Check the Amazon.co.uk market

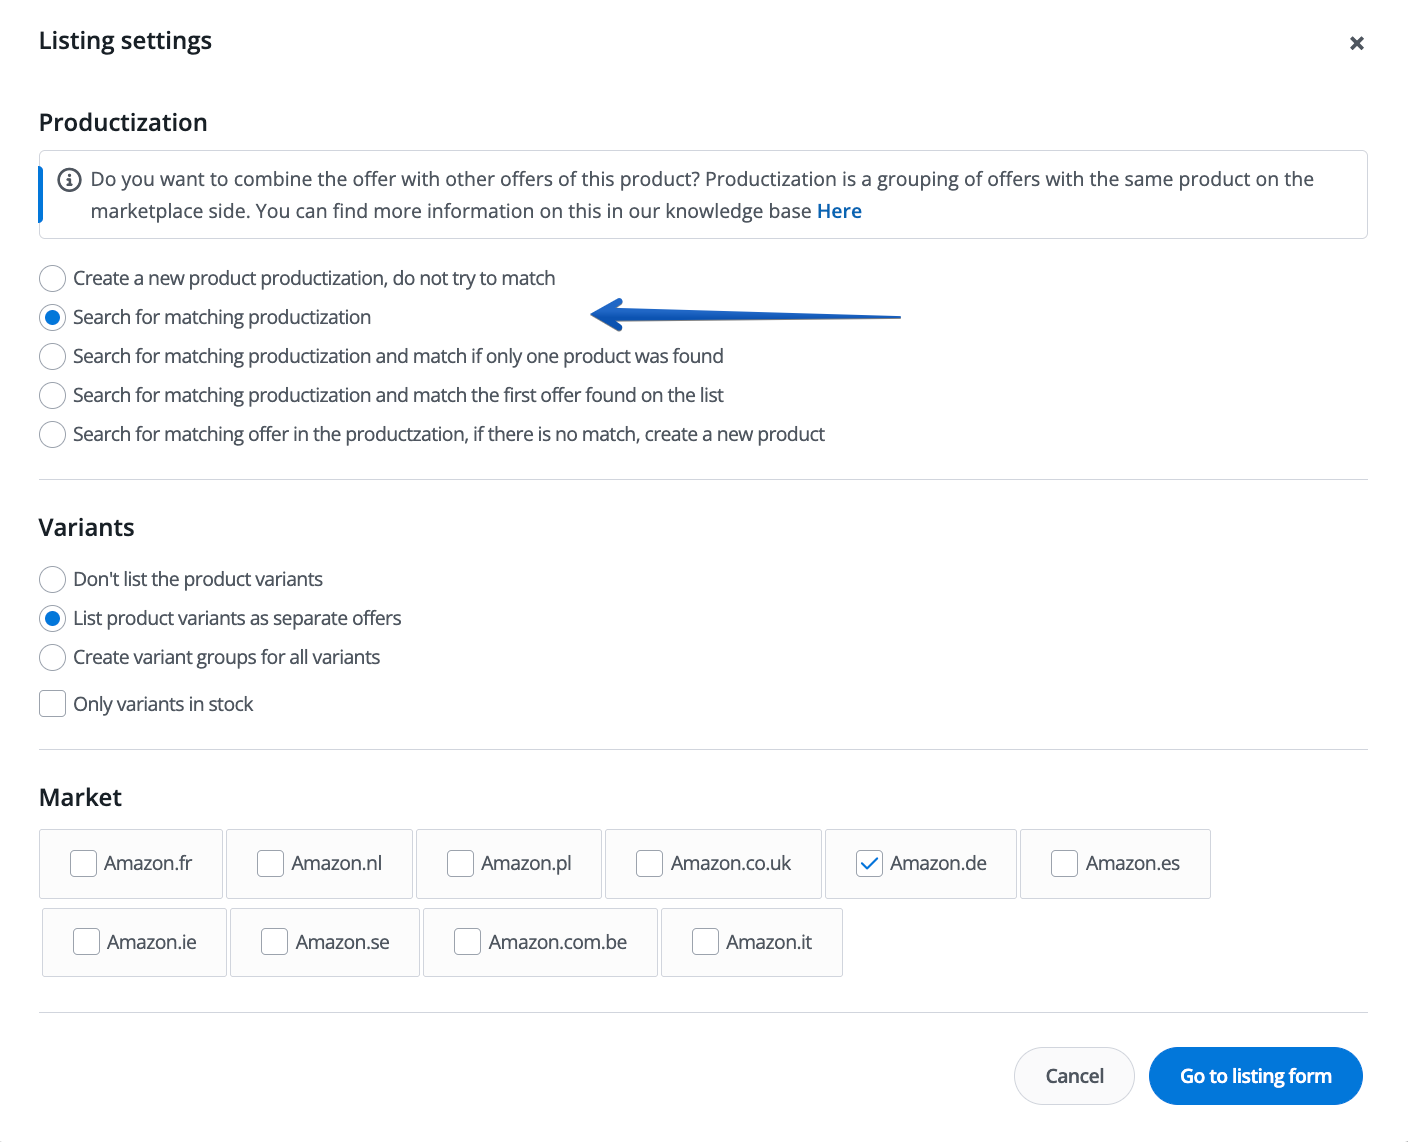pyautogui.click(x=650, y=863)
